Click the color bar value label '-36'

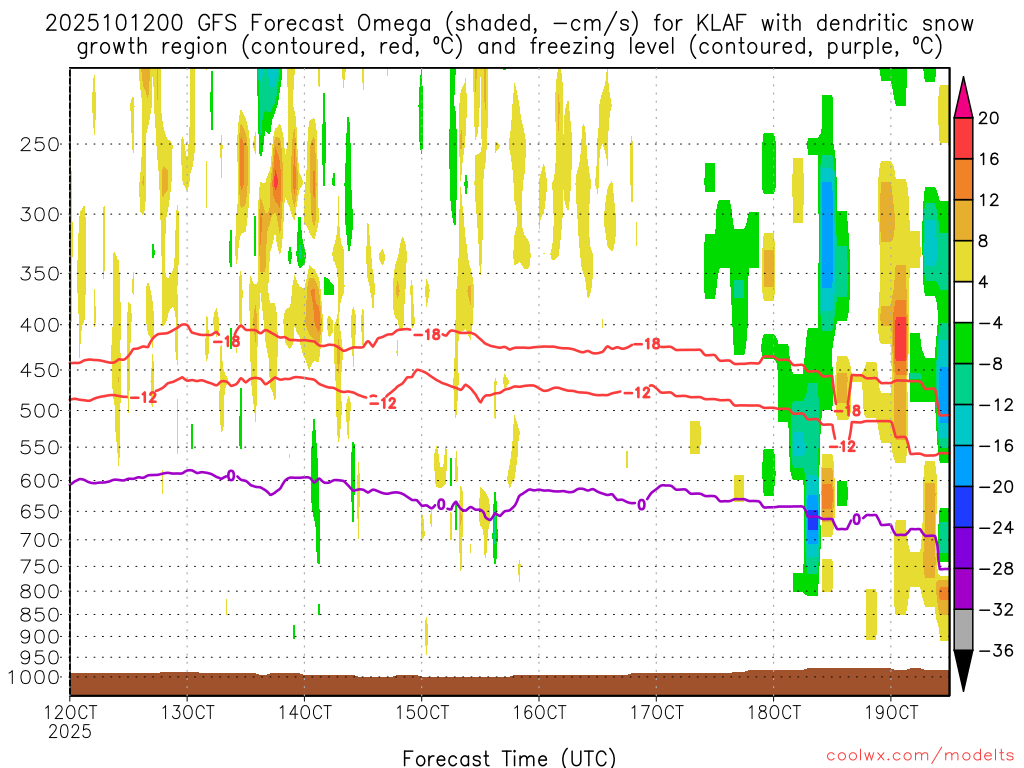coord(996,650)
